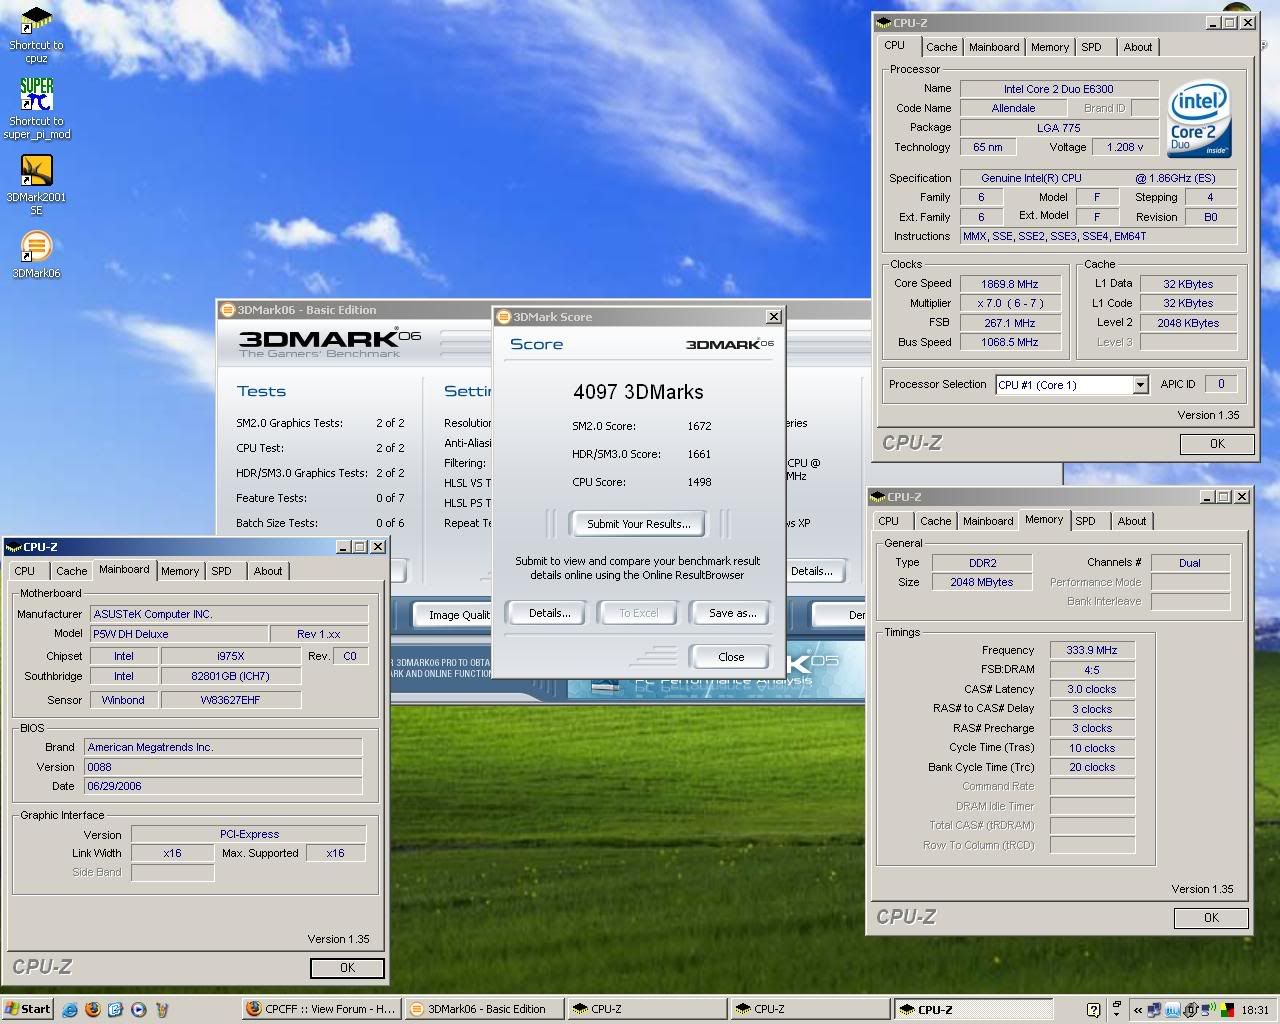Click the FSB:DRAM value 4:5
Image resolution: width=1280 pixels, height=1024 pixels.
coord(1091,670)
